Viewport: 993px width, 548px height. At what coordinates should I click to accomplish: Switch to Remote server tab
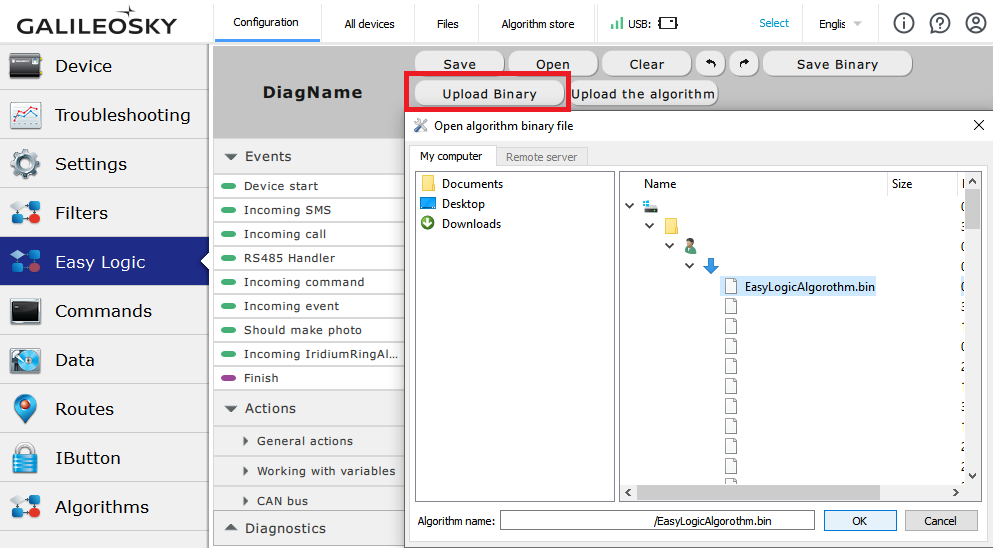[541, 157]
